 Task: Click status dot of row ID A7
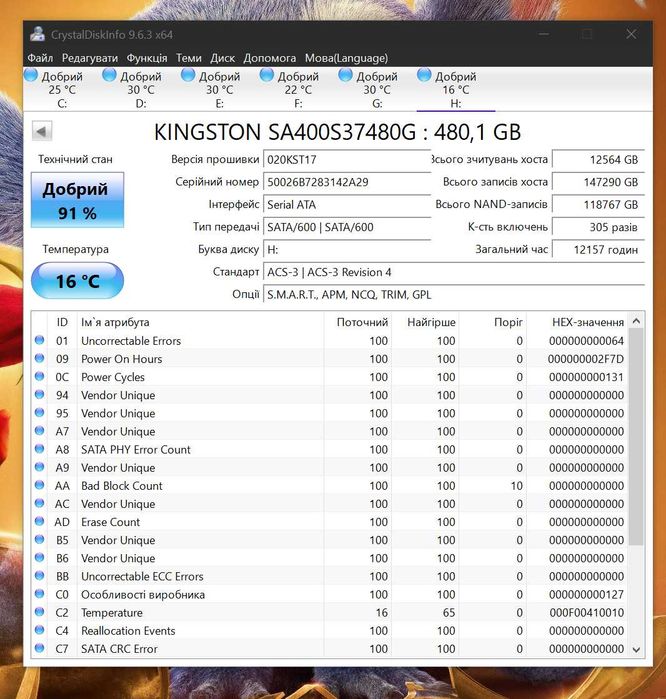[40, 431]
